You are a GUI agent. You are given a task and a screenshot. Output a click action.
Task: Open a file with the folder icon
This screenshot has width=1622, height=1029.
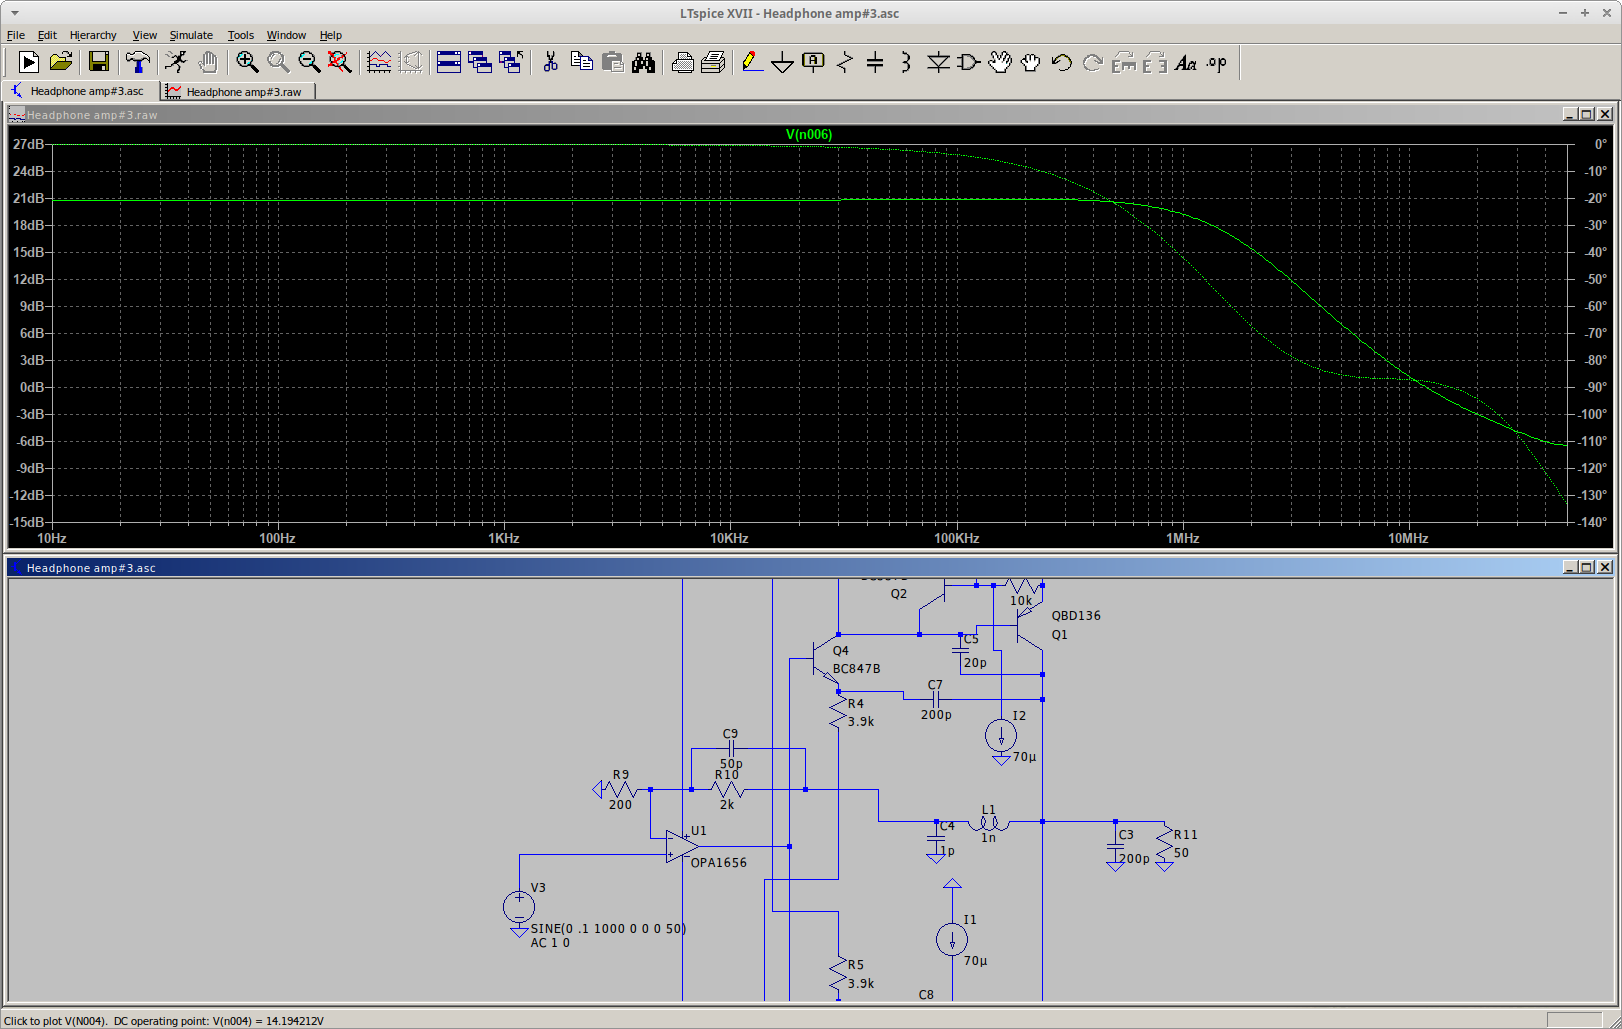pyautogui.click(x=61, y=62)
